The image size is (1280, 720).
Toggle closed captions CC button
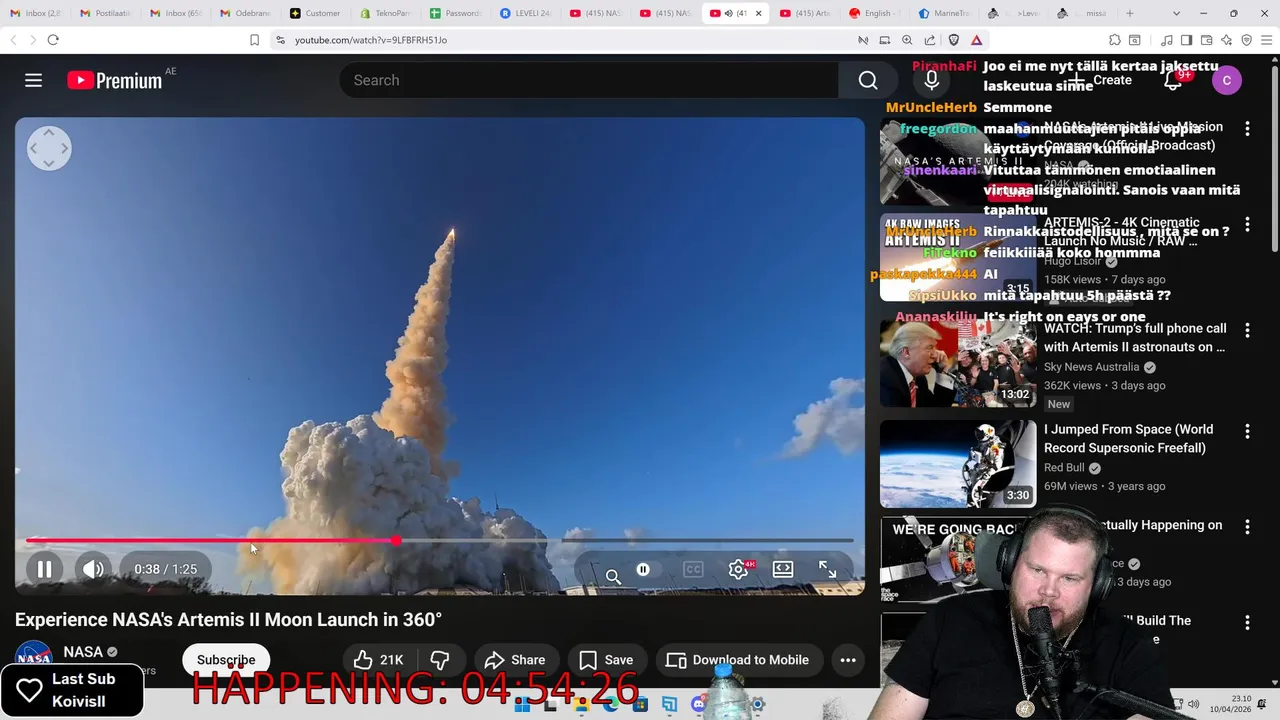click(693, 569)
